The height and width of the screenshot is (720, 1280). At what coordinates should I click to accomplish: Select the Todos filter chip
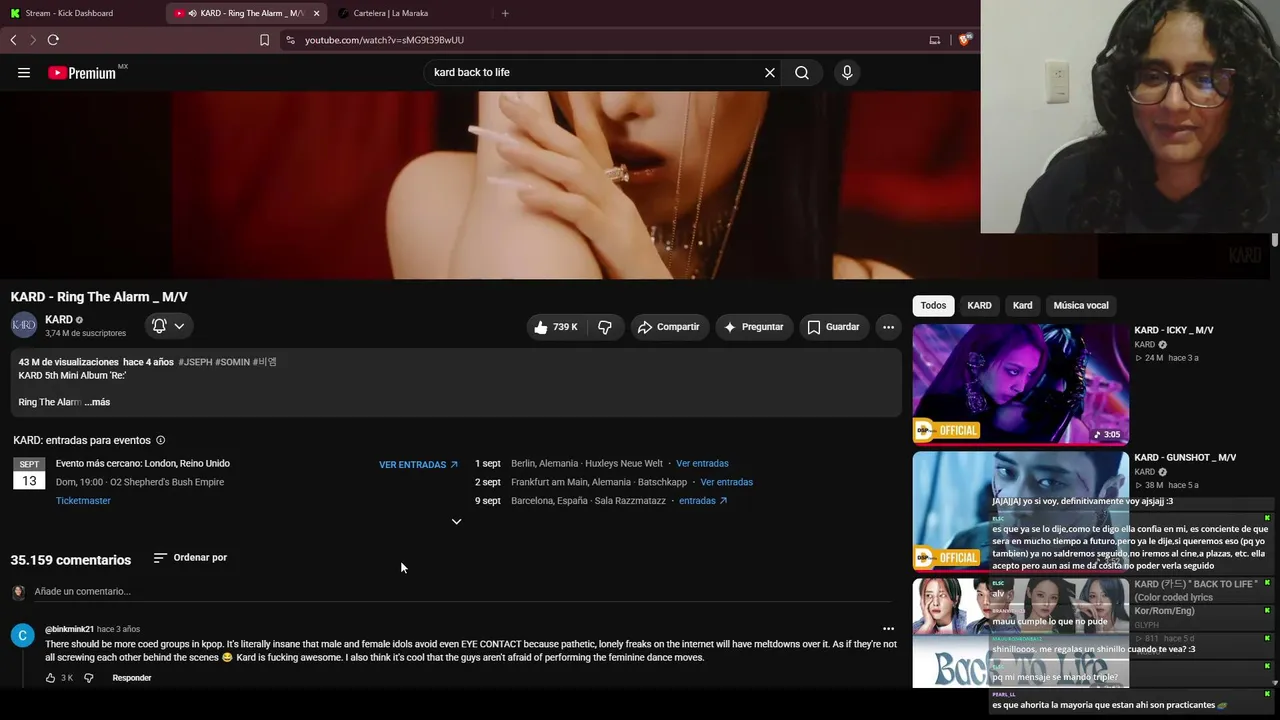933,305
